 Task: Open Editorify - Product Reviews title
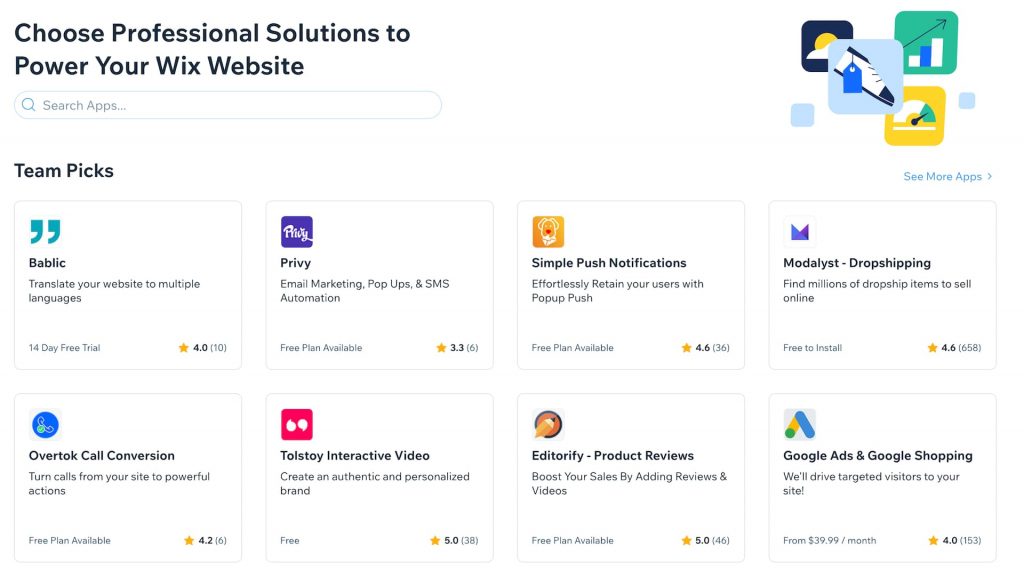(x=613, y=455)
